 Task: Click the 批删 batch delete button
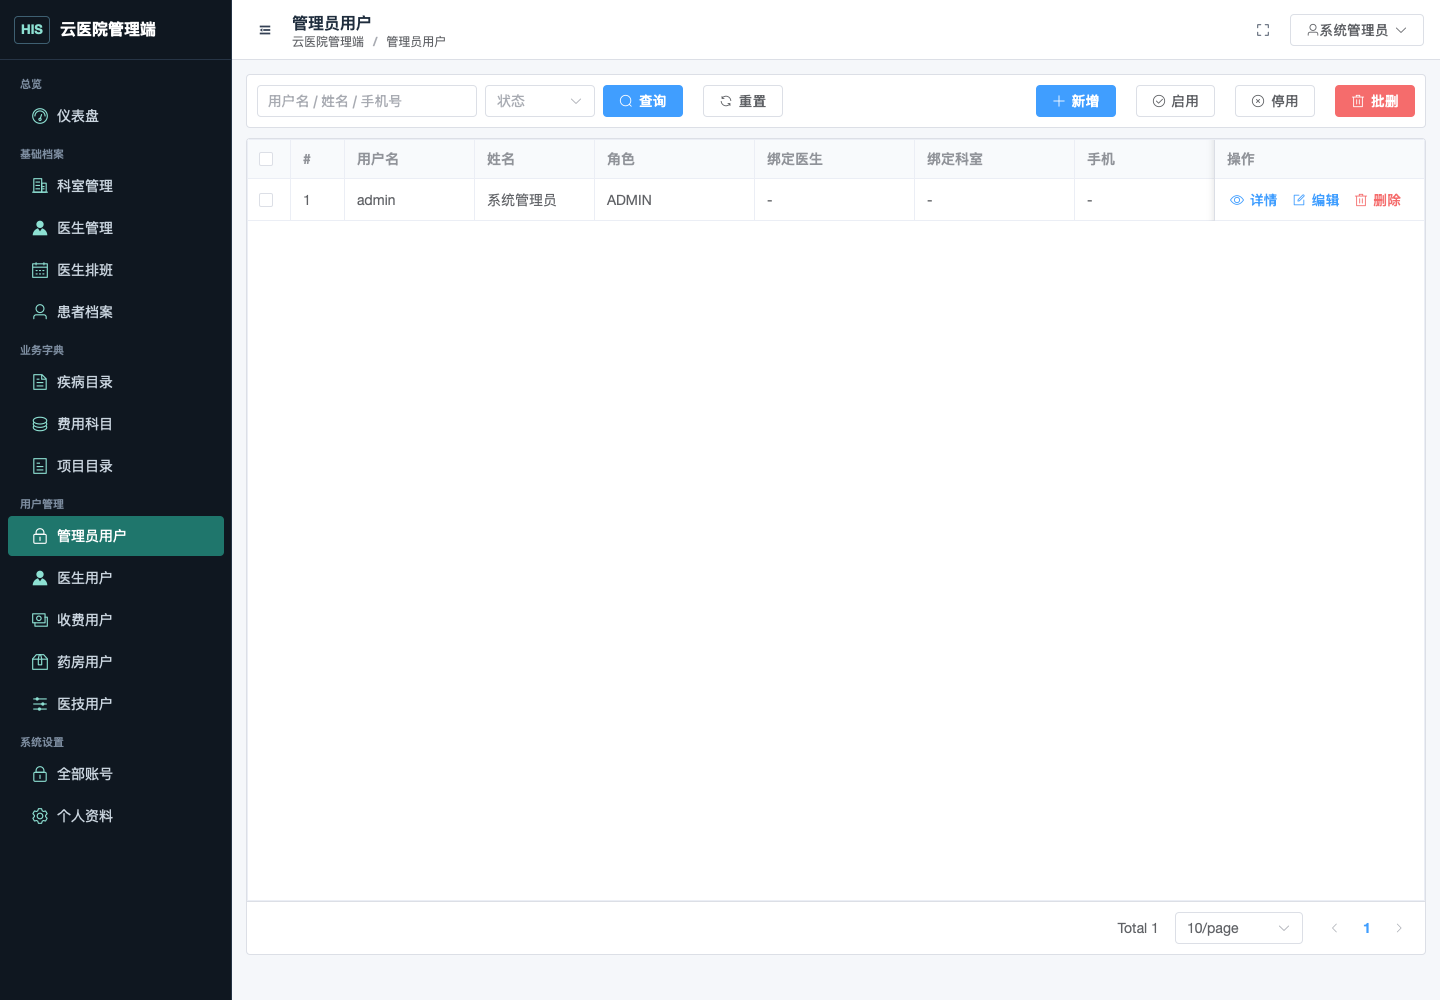click(1375, 101)
